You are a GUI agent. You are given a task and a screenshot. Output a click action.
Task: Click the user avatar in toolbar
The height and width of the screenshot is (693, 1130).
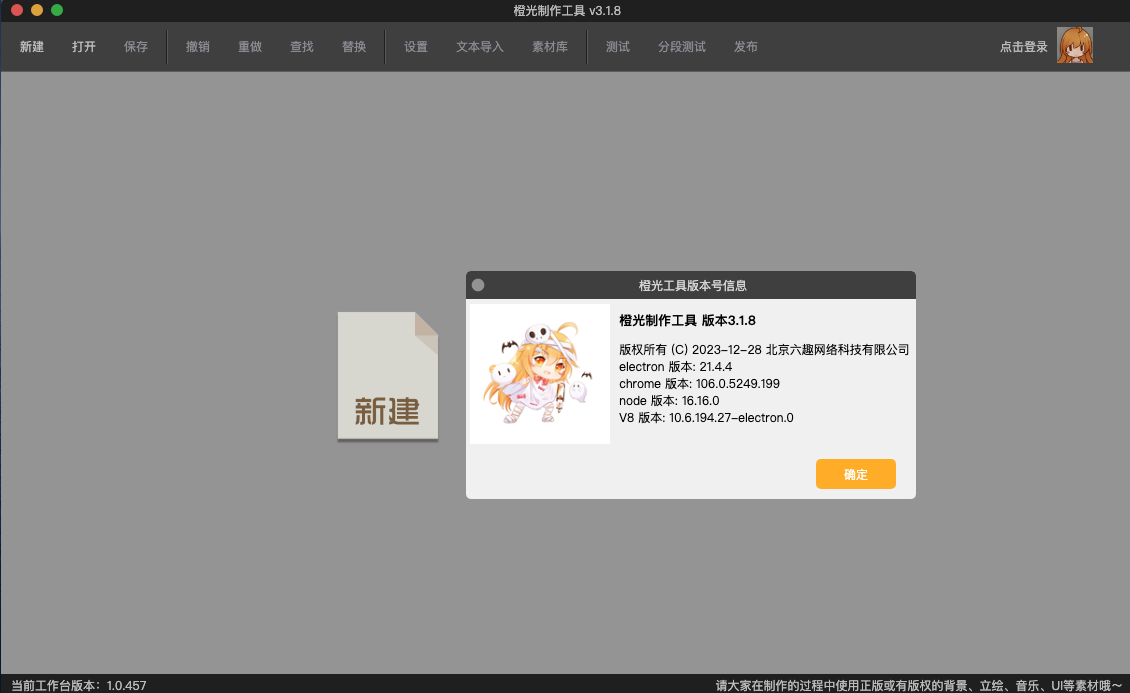(x=1074, y=46)
